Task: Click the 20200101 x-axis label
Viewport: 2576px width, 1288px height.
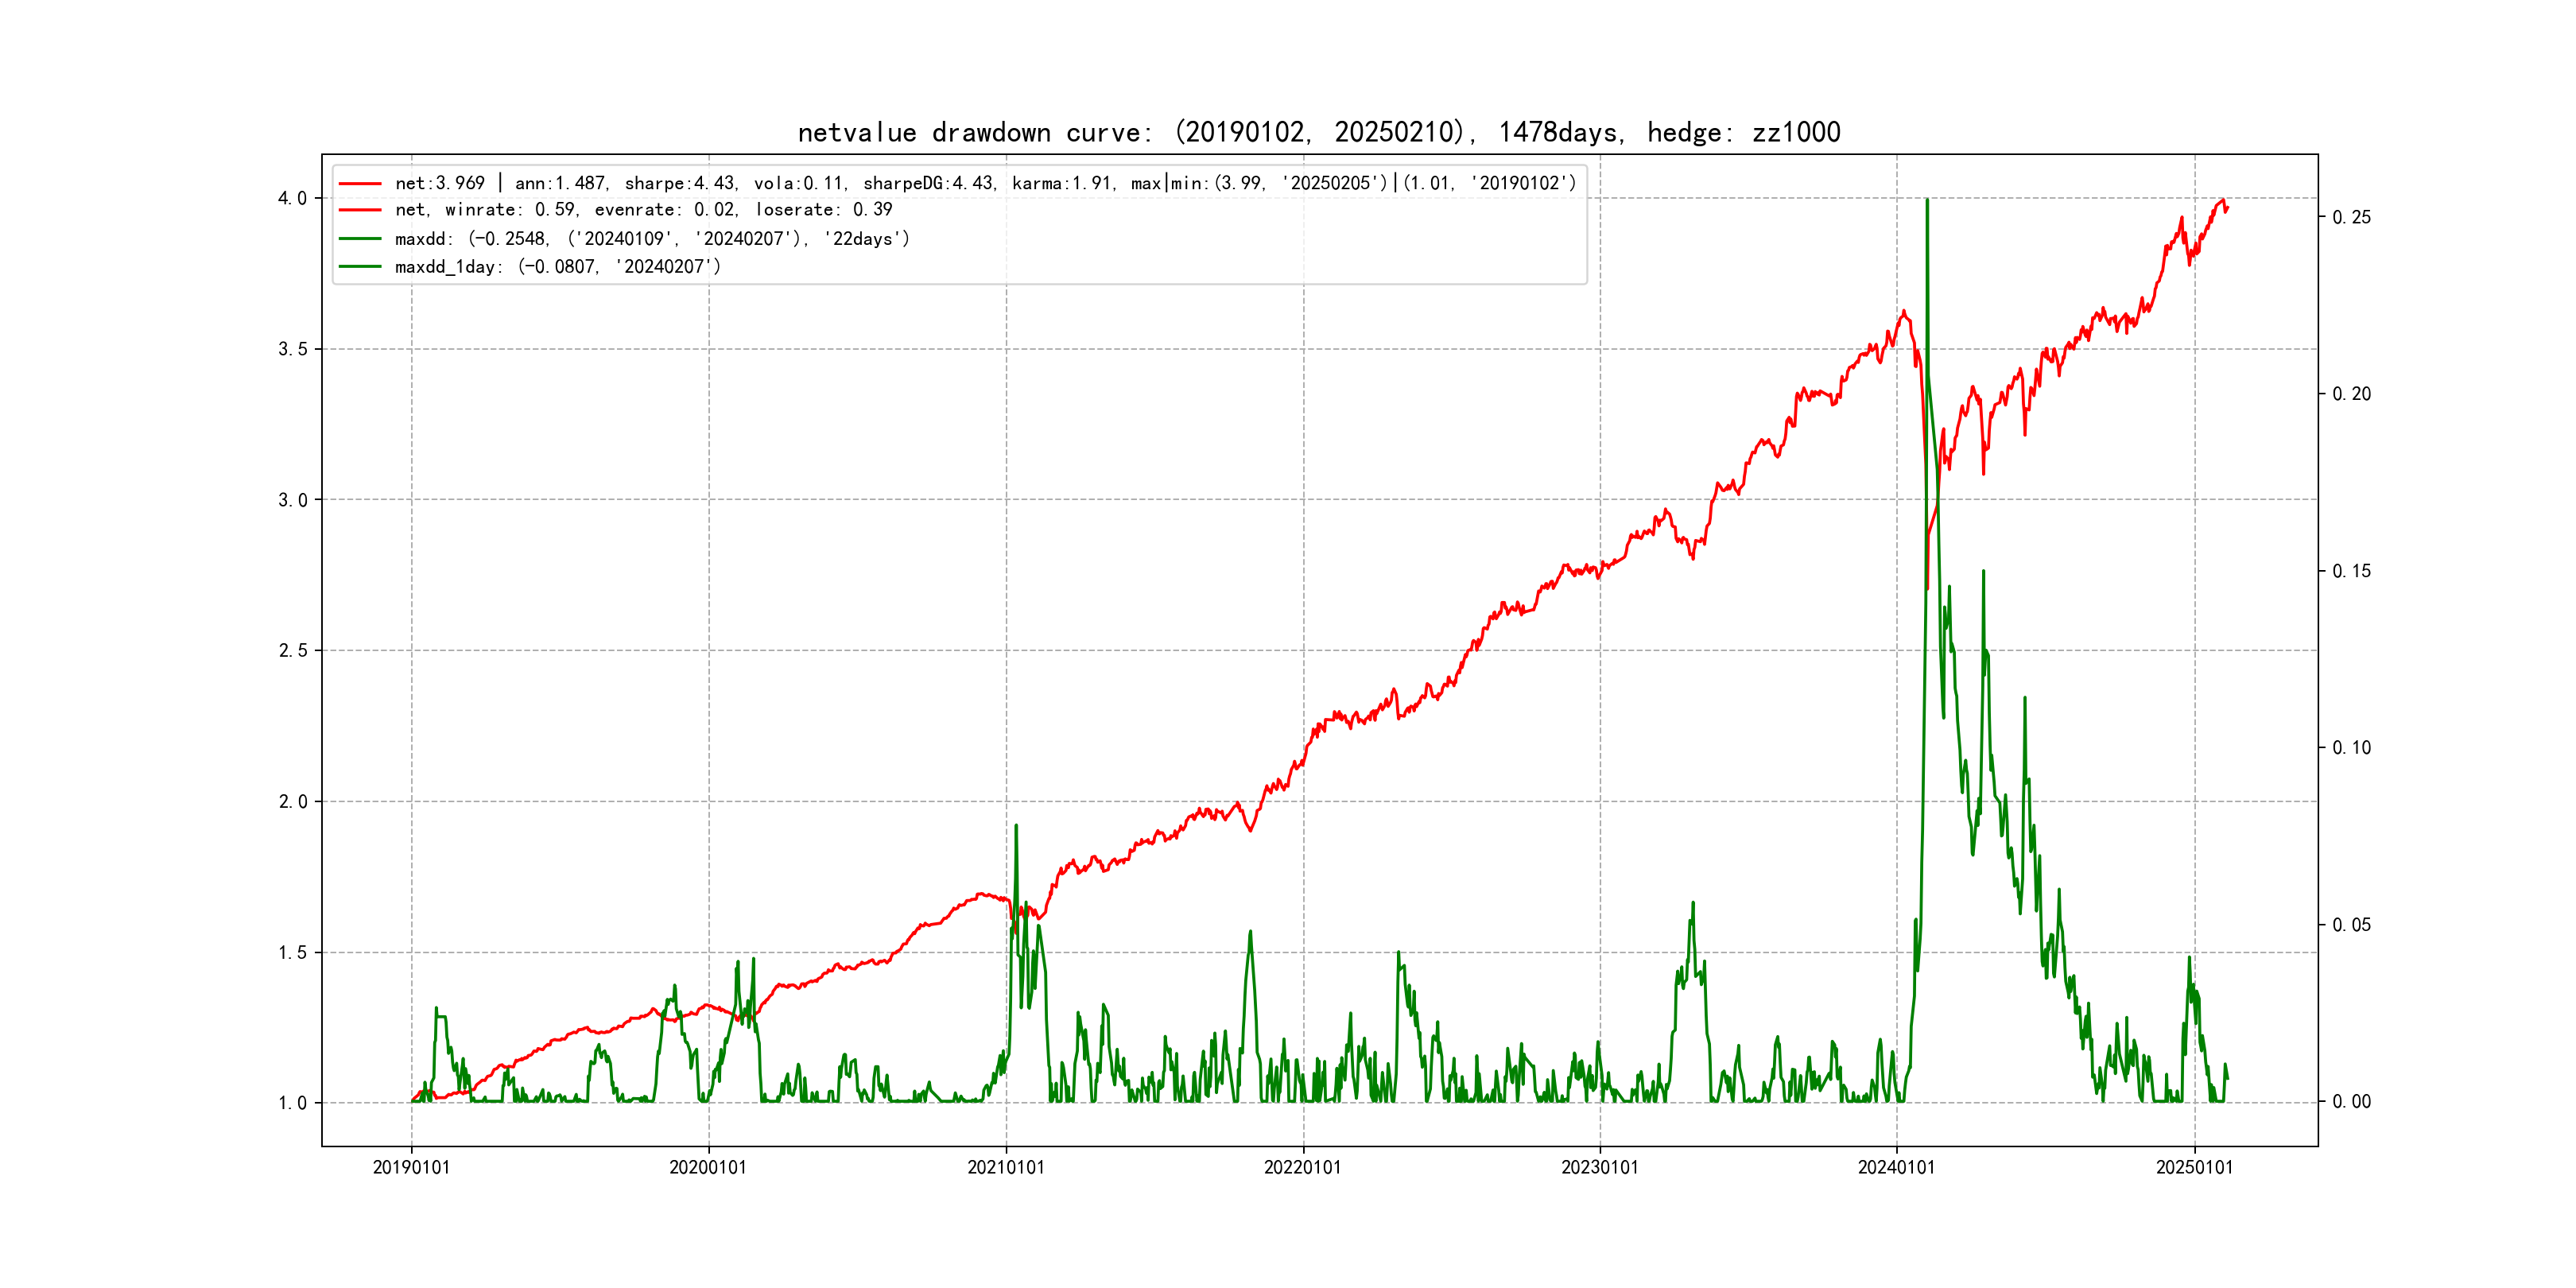Action: (x=708, y=1168)
